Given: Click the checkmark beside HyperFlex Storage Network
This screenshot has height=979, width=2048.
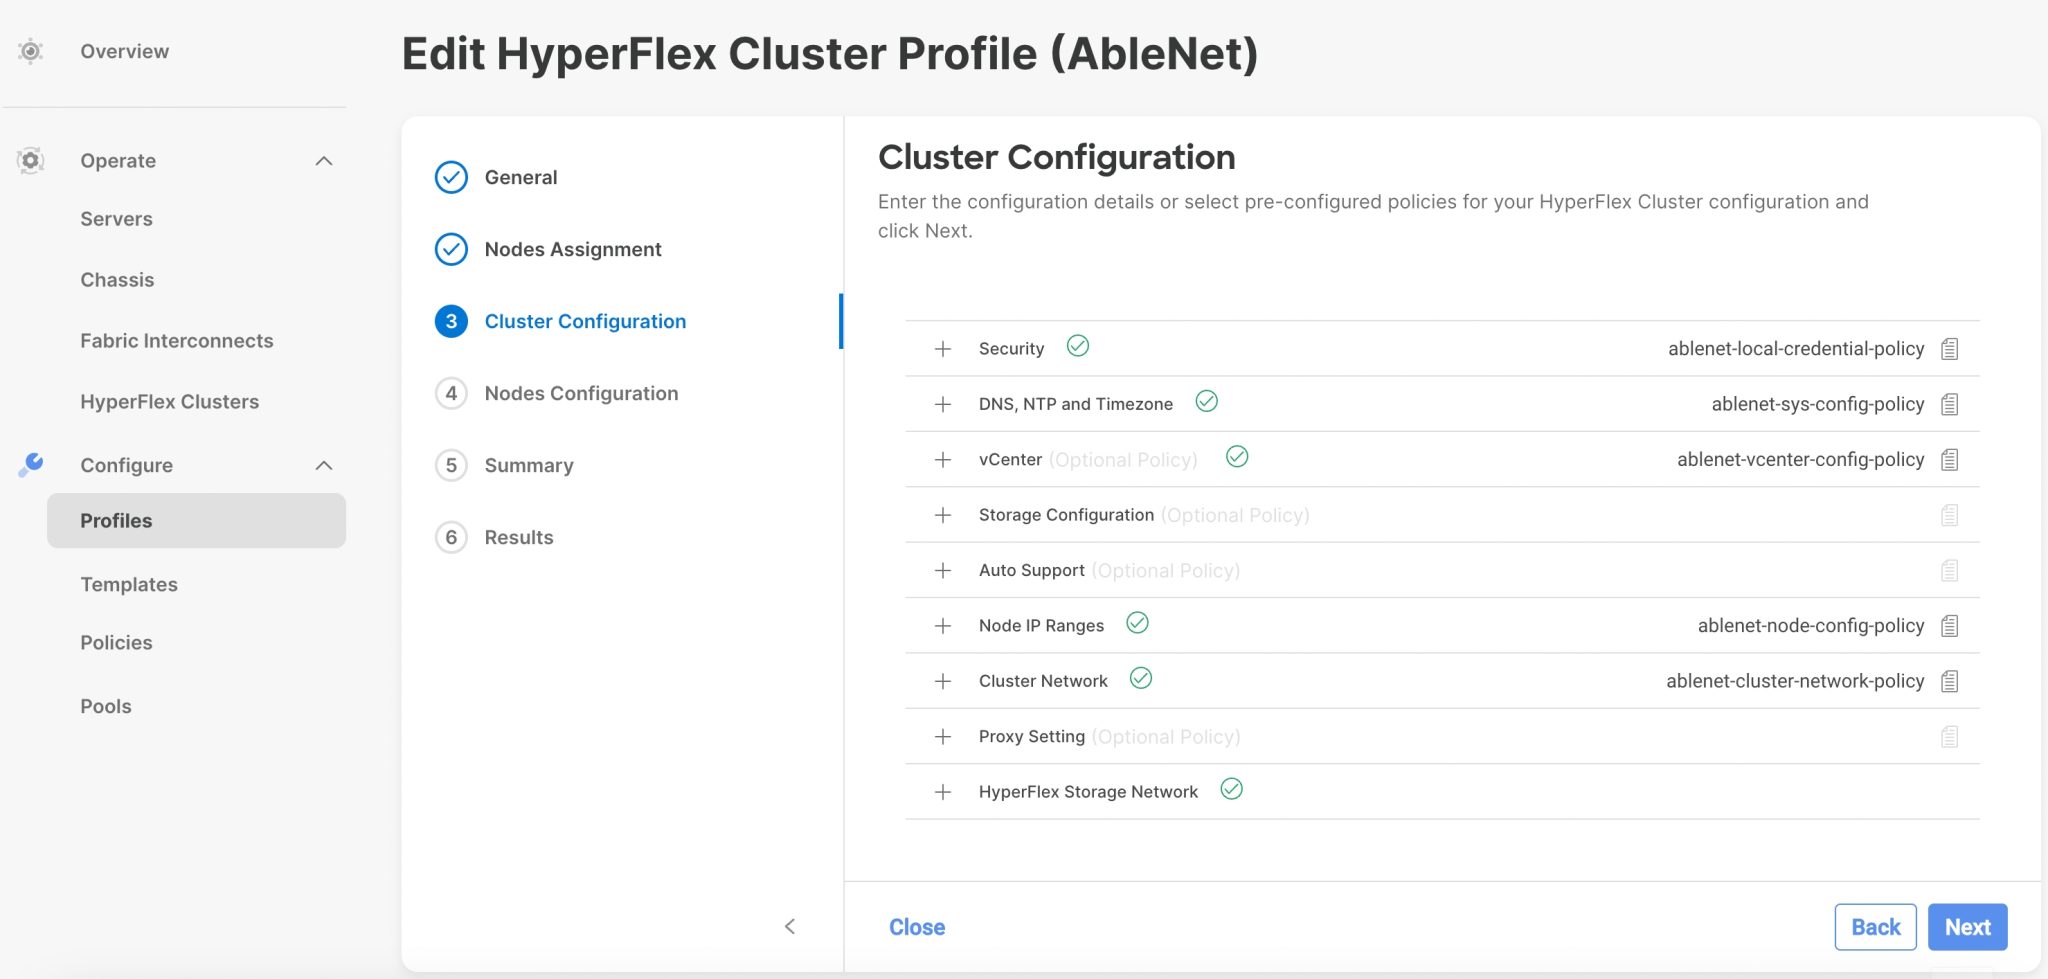Looking at the screenshot, I should tap(1232, 789).
